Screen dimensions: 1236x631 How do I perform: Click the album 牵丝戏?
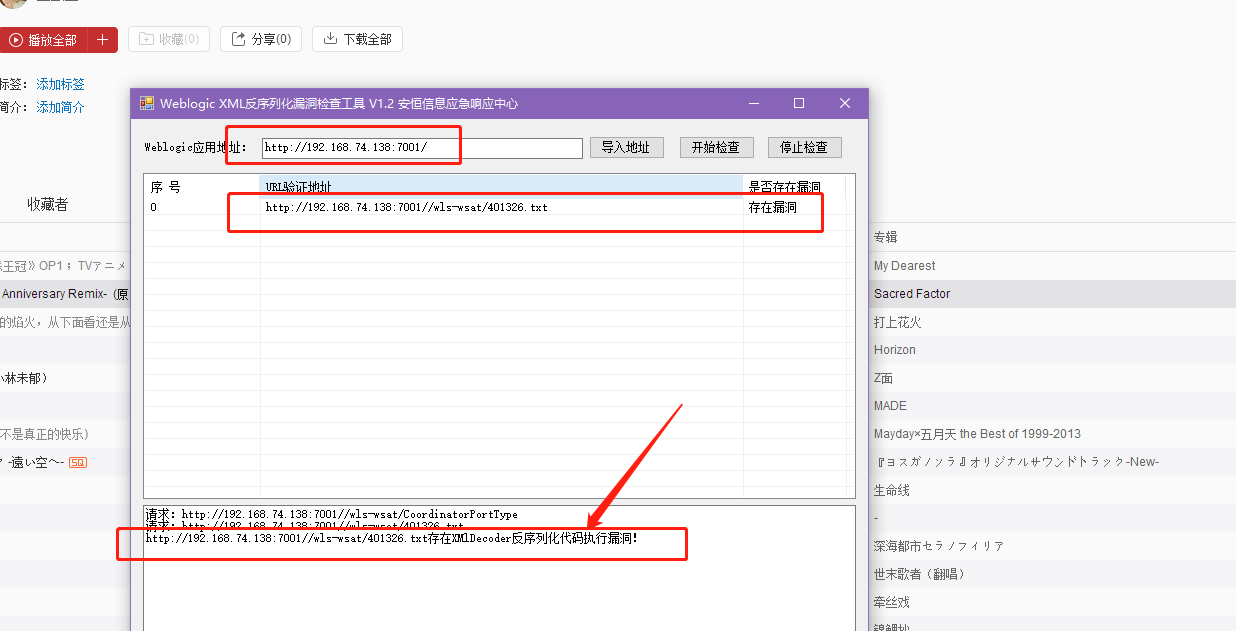click(x=891, y=602)
